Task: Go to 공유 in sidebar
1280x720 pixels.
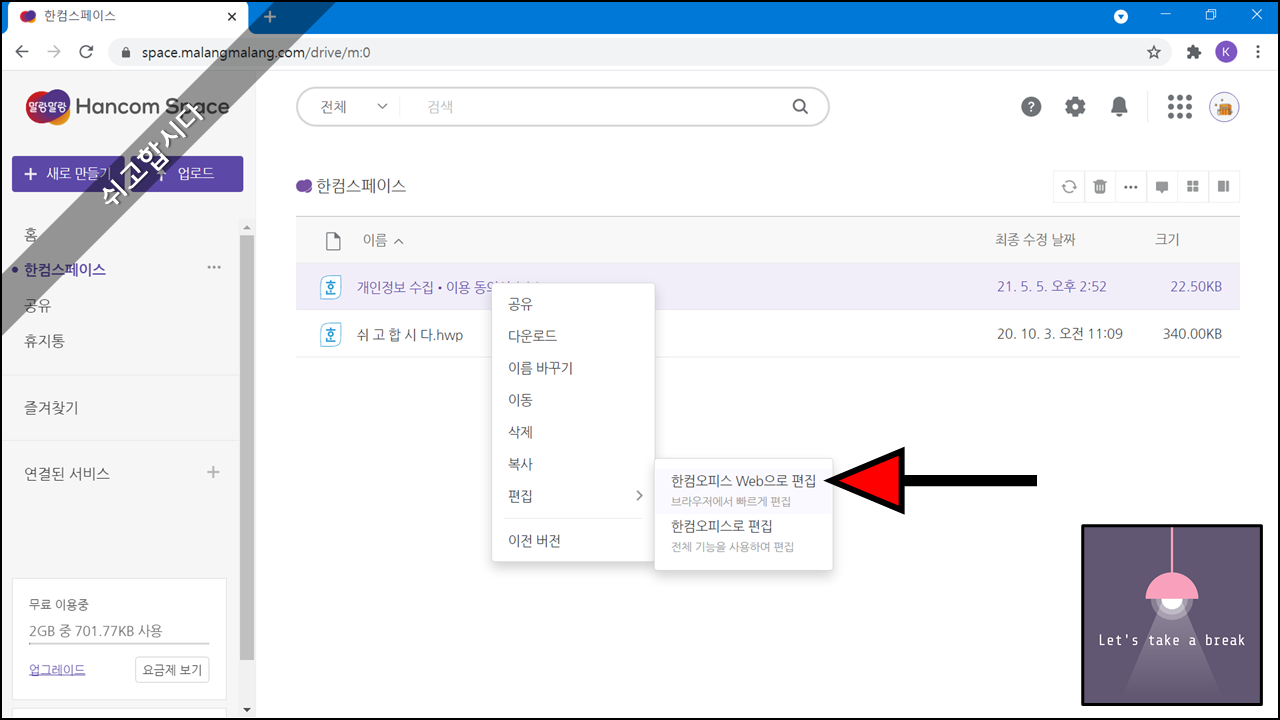Action: 38,305
